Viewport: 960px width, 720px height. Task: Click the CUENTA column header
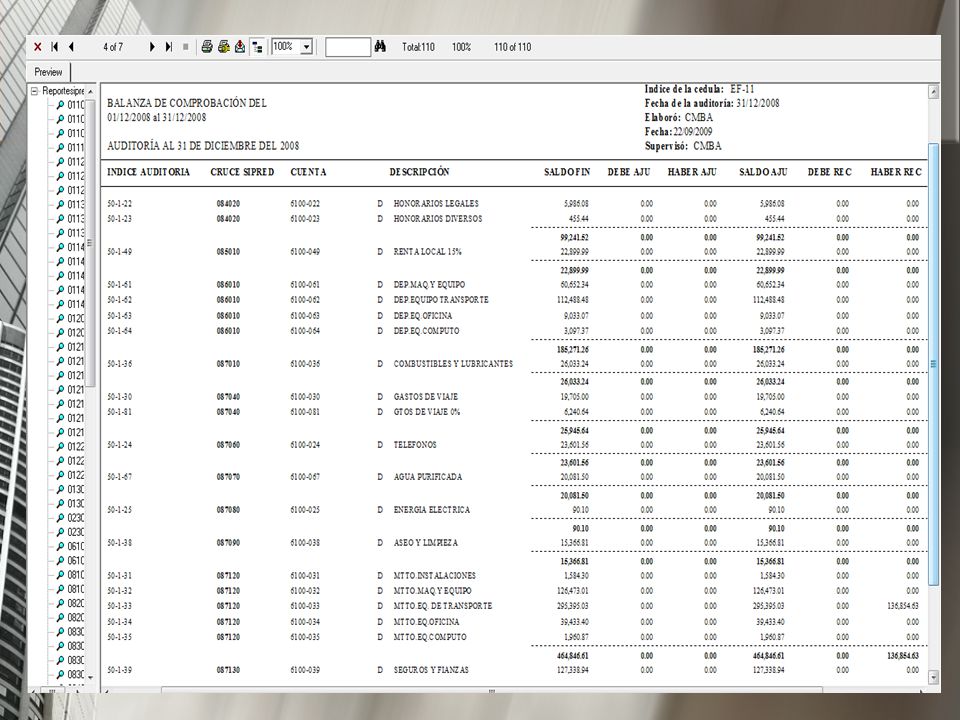click(309, 172)
